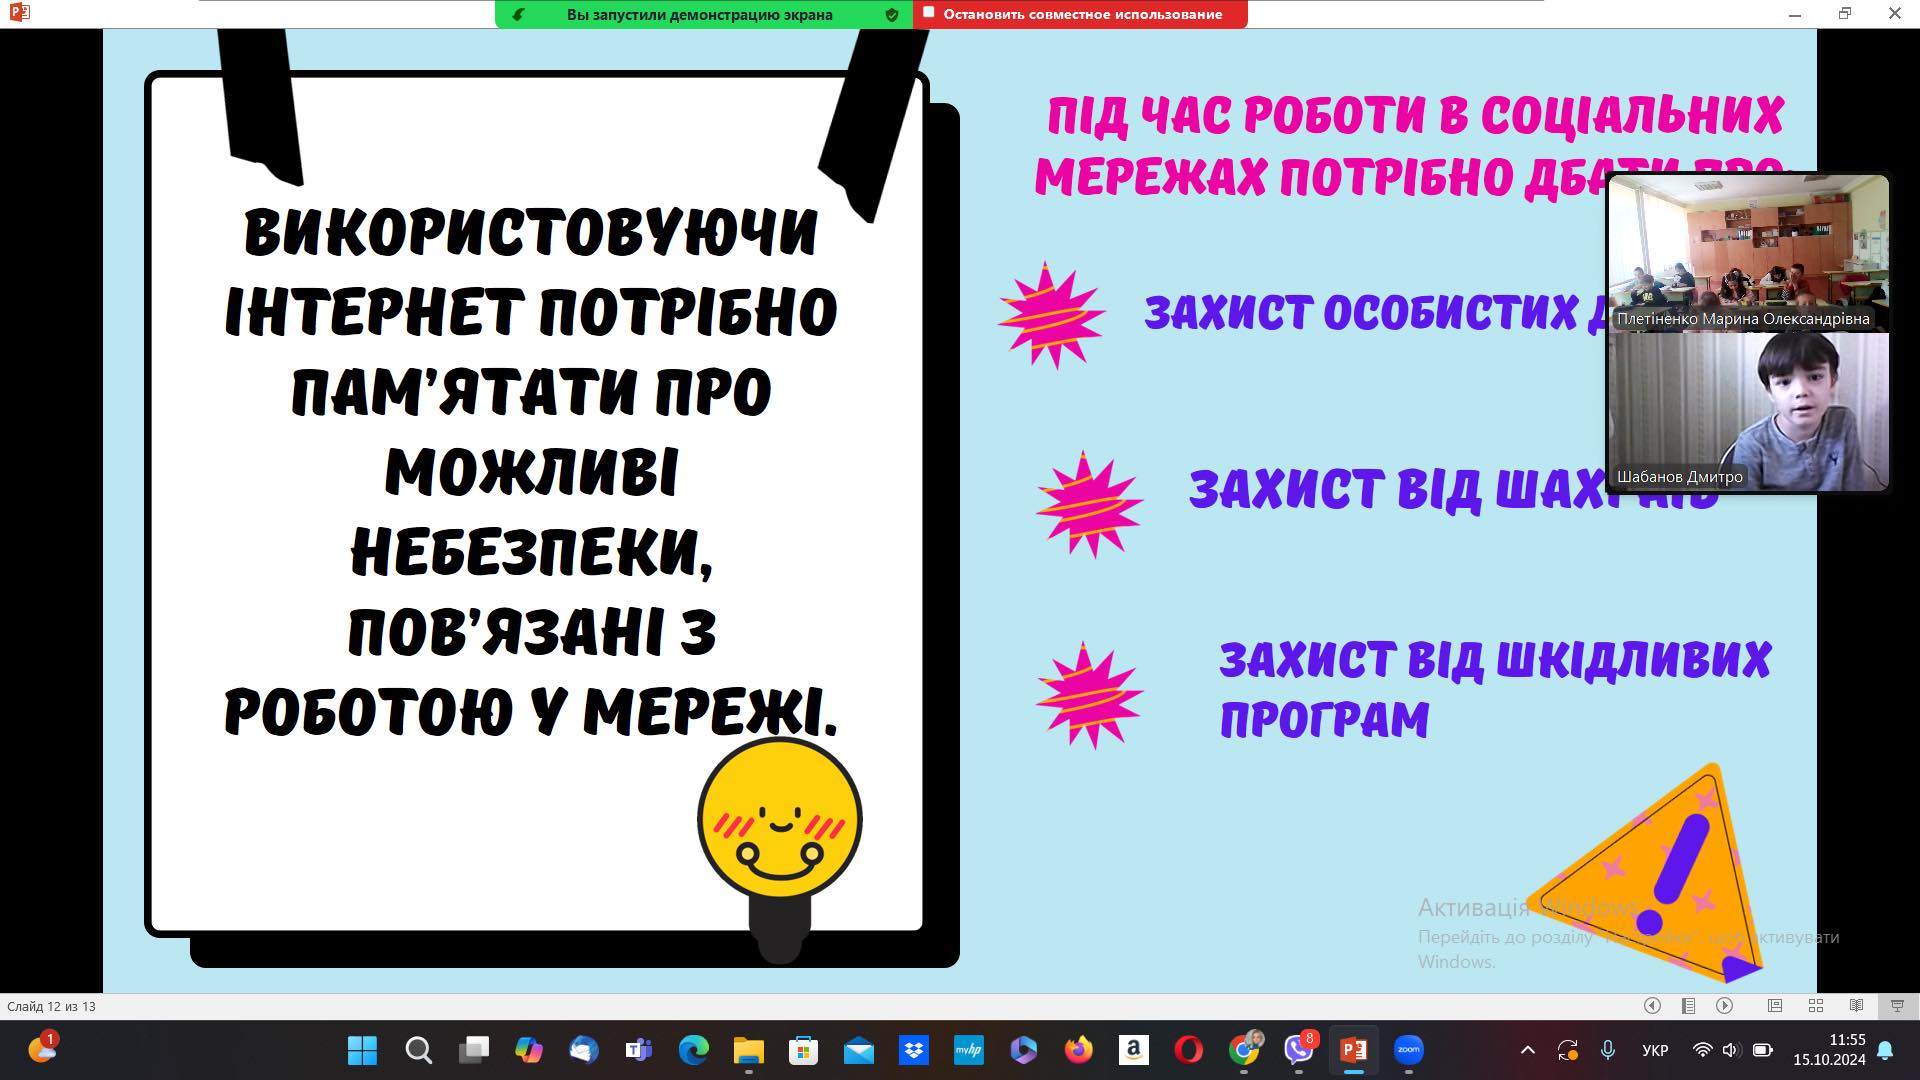This screenshot has height=1080, width=1920.
Task: Advance to next slide using status bar arrow
Action: (x=1724, y=1006)
